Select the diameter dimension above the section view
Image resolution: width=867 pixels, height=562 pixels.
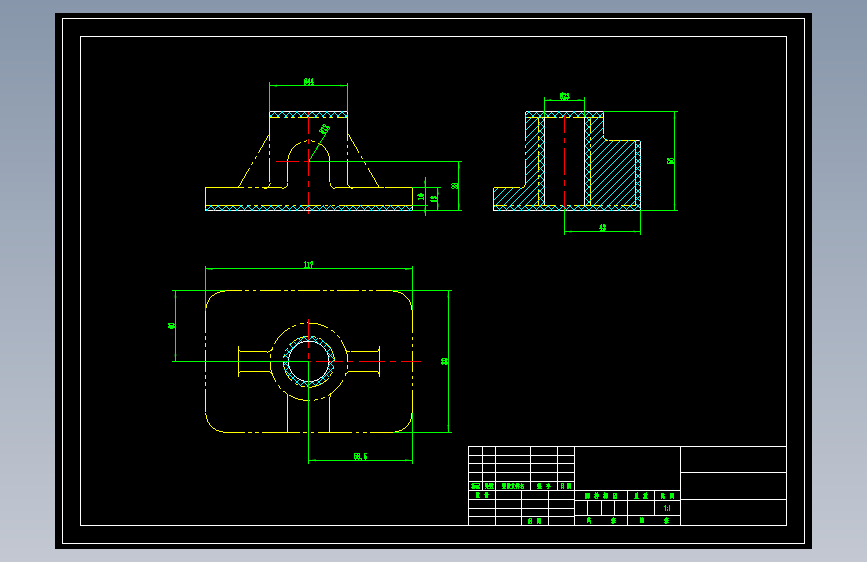(x=565, y=96)
